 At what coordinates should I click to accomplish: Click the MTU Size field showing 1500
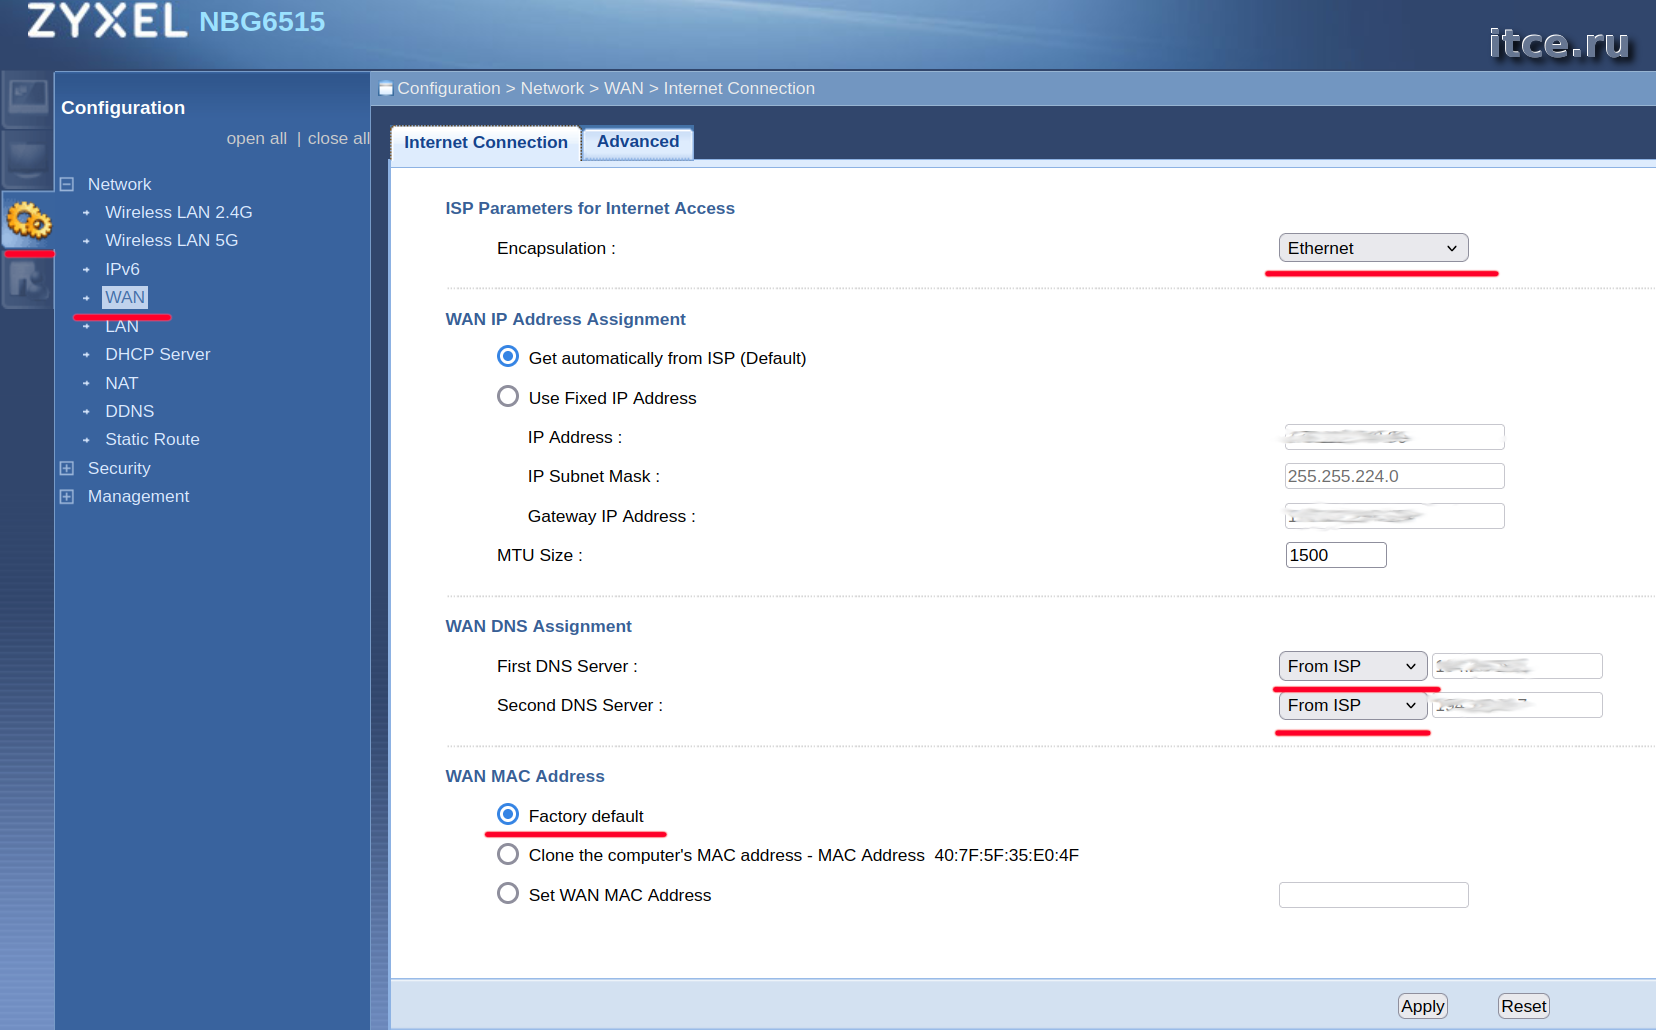point(1336,555)
